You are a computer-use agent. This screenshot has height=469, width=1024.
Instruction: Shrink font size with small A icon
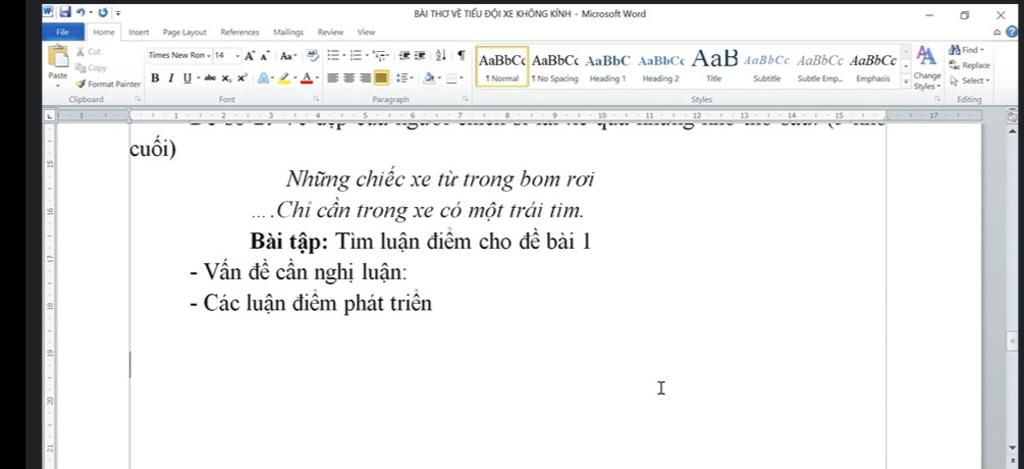(265, 56)
